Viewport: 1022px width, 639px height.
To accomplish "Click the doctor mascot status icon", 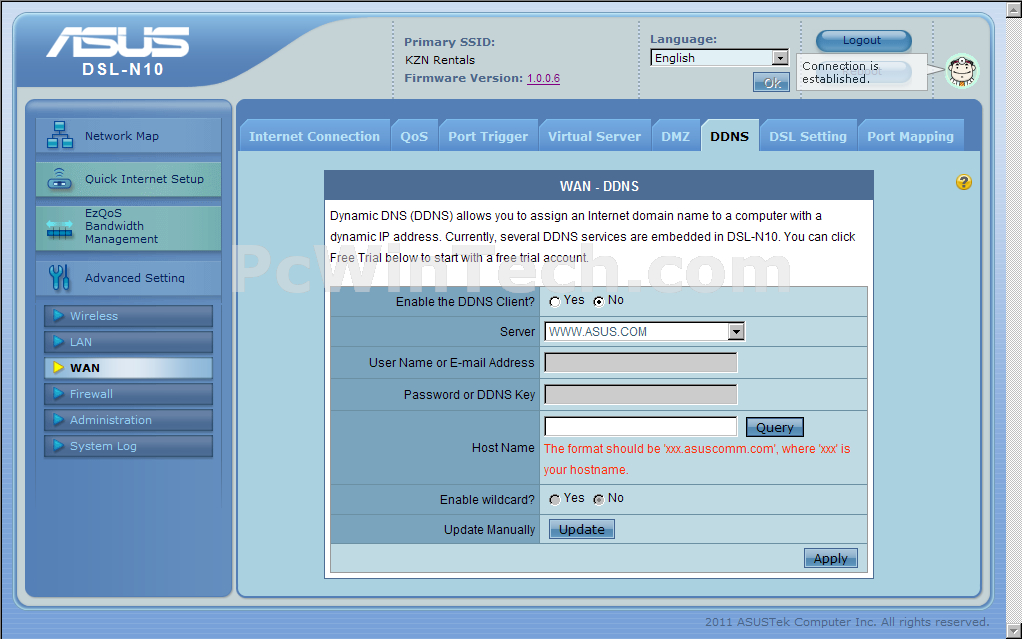I will 963,71.
